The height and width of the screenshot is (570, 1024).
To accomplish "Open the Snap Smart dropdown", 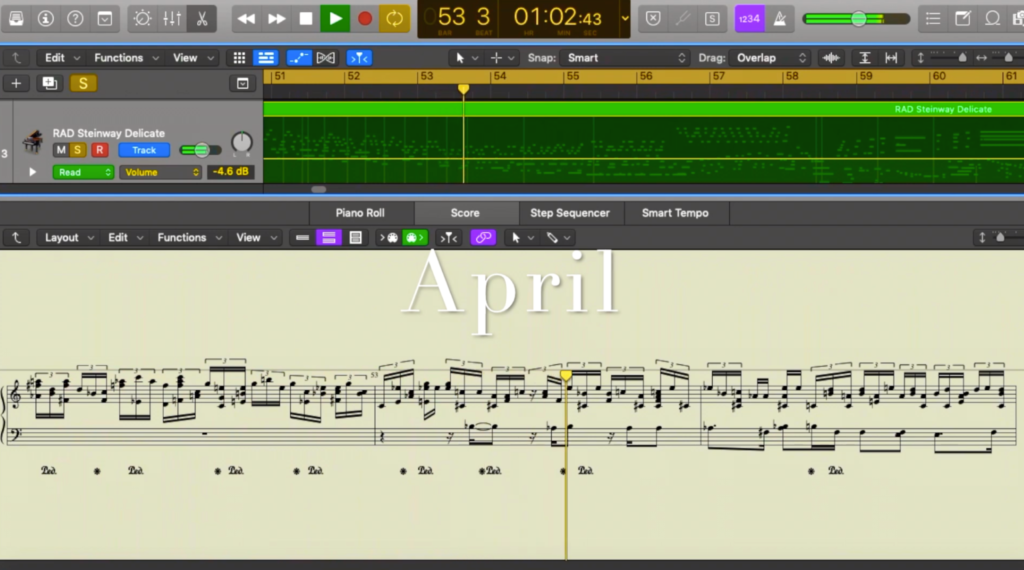I will click(626, 58).
